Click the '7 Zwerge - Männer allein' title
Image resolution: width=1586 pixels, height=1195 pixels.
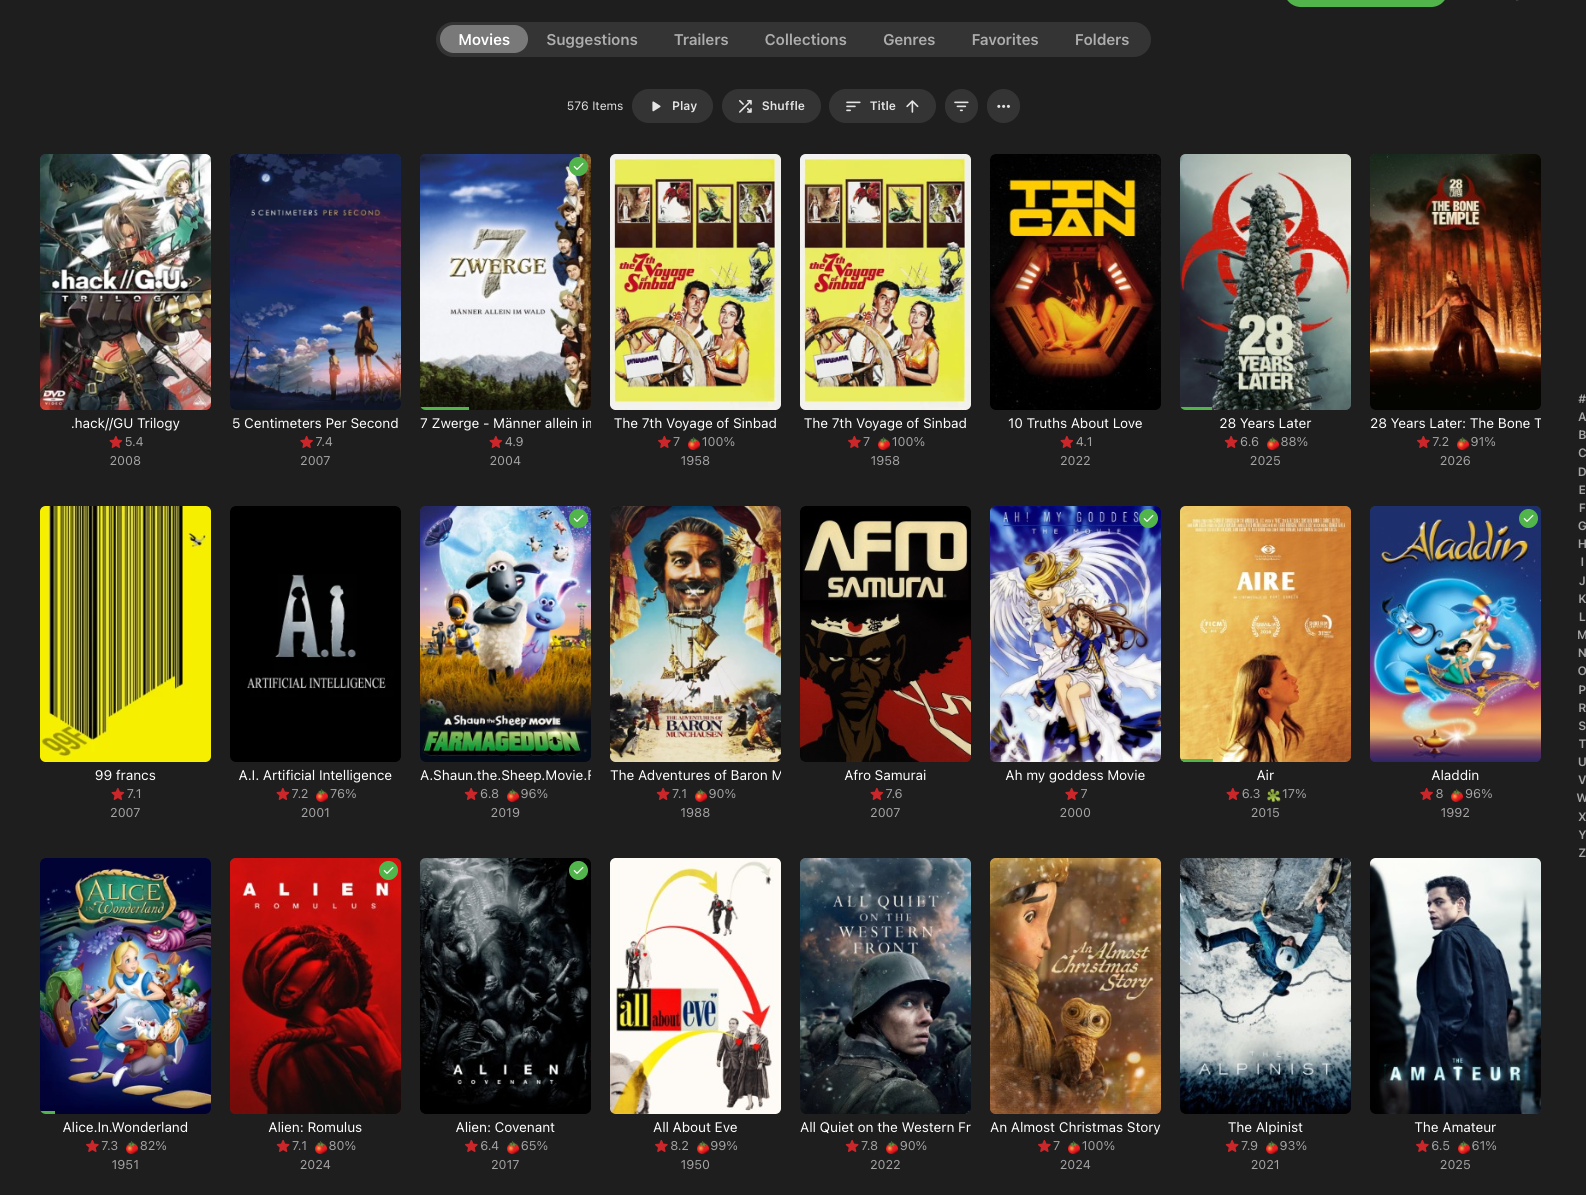pos(505,423)
